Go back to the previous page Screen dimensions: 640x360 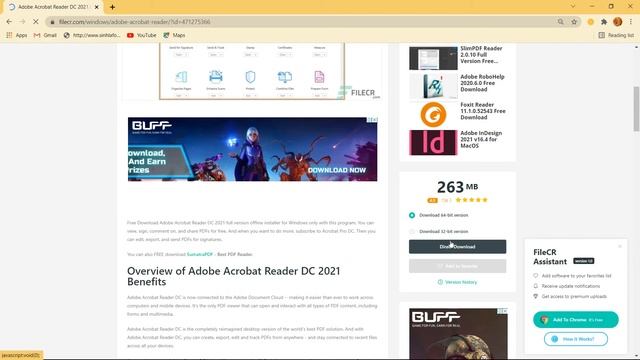coord(9,22)
